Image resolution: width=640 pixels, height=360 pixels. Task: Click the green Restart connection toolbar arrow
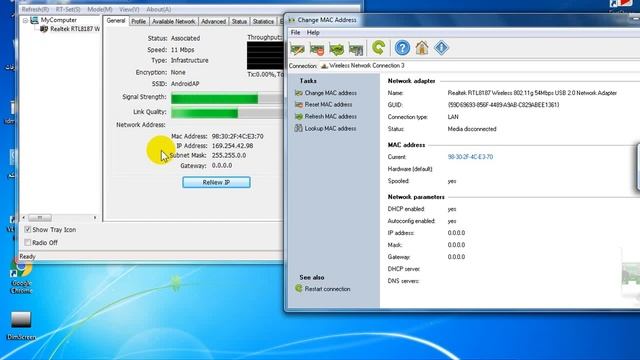378,48
